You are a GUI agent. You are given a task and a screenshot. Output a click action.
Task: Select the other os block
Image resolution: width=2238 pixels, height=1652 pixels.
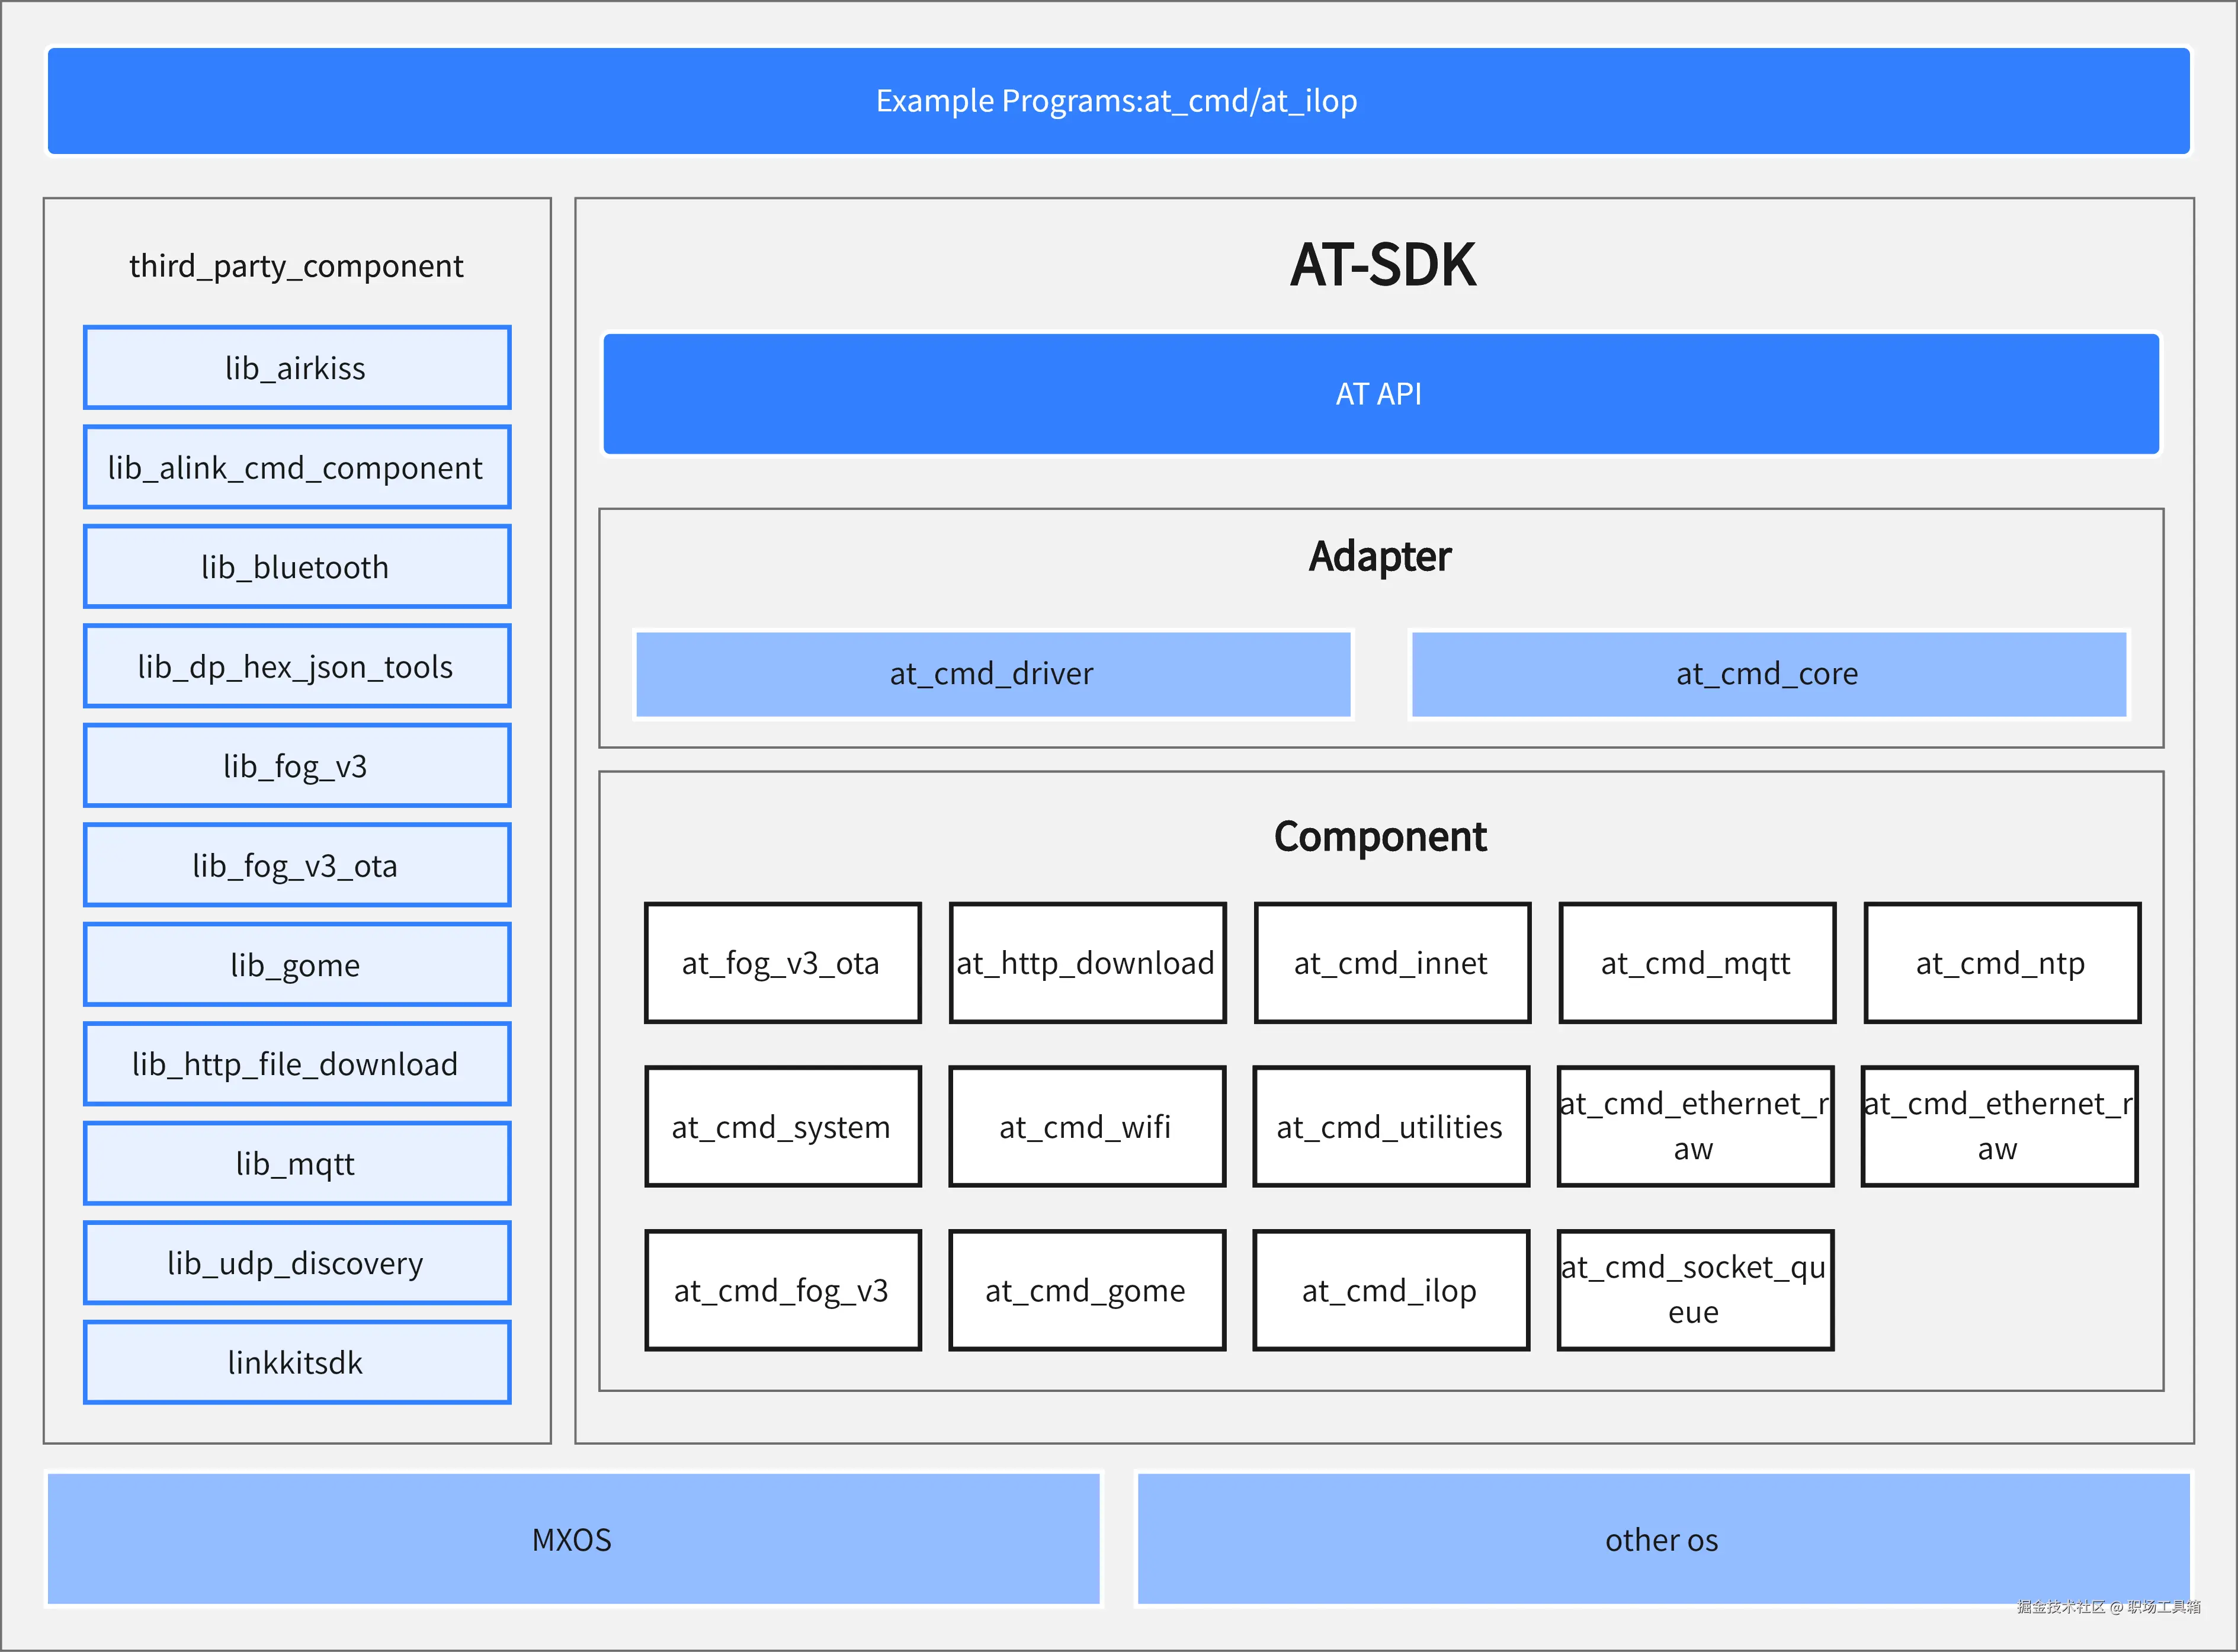point(1662,1539)
